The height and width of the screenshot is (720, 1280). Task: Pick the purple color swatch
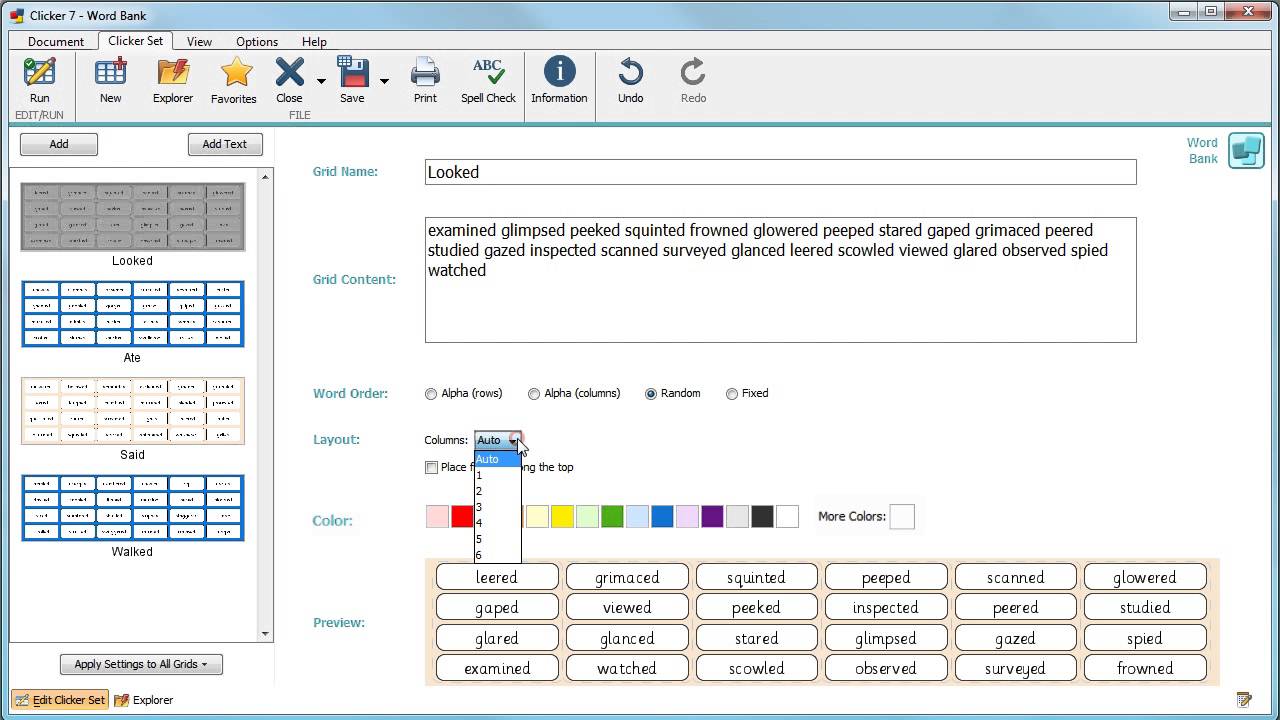click(712, 516)
